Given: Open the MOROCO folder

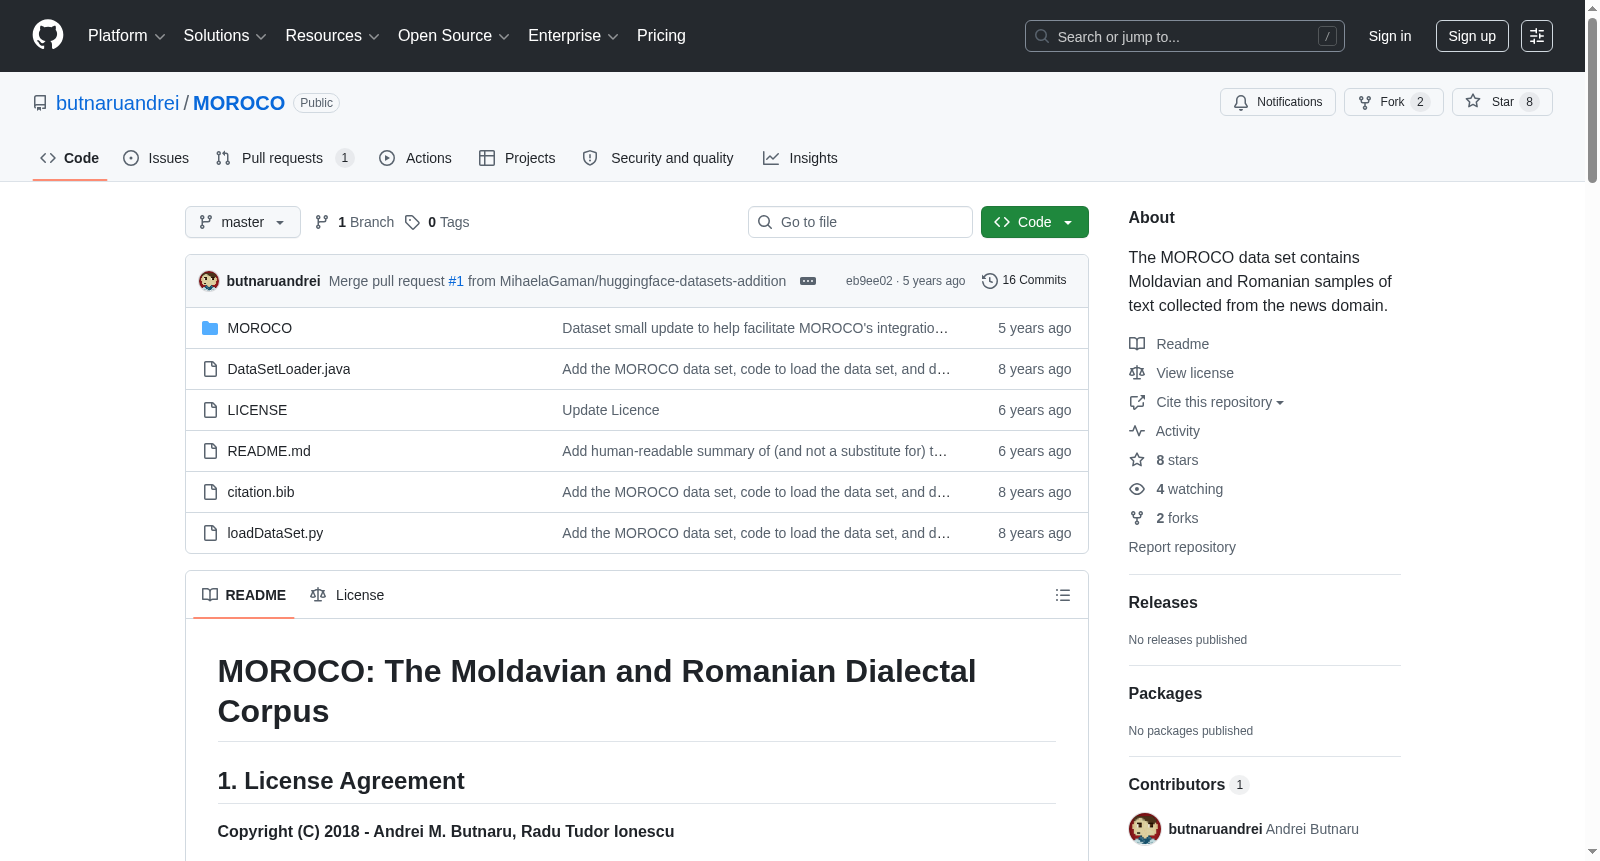Looking at the screenshot, I should click(260, 328).
